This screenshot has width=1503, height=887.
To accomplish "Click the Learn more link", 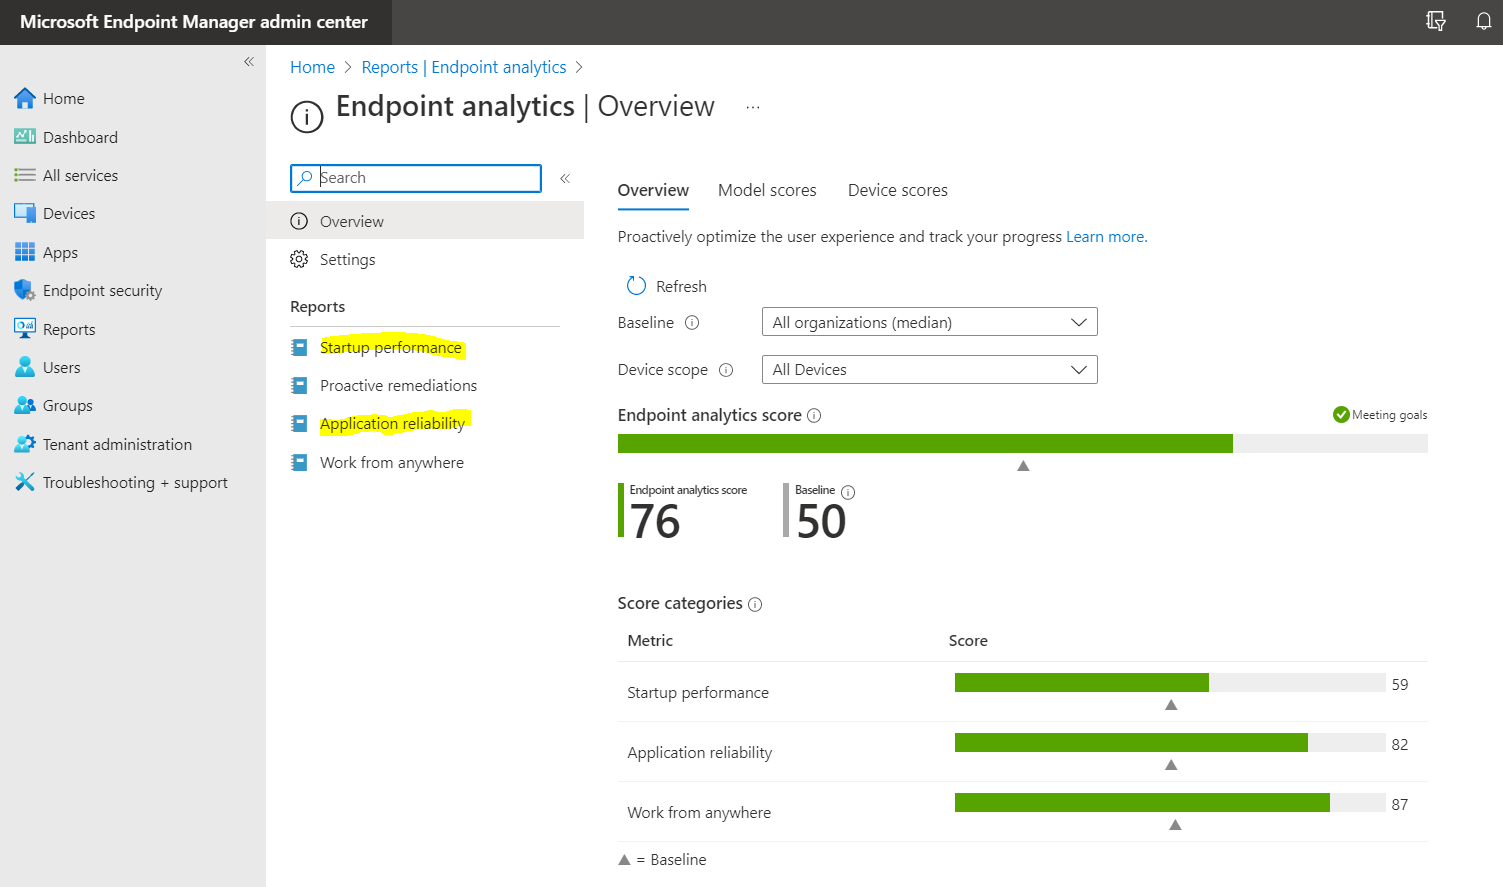I will 1104,236.
